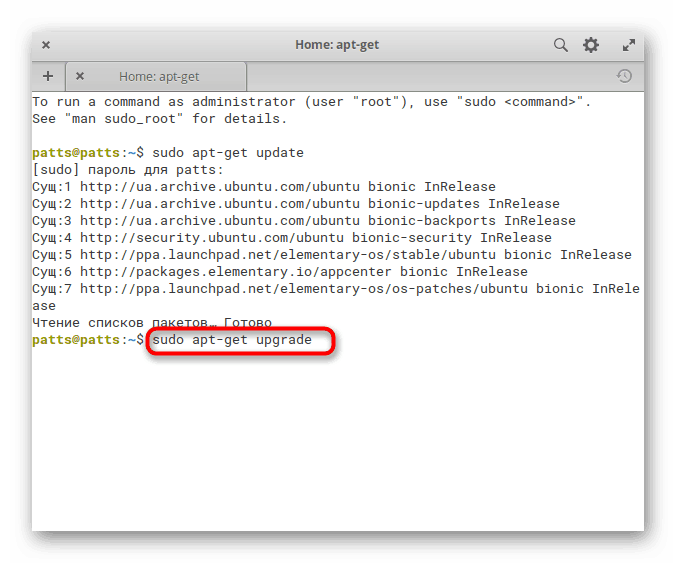The width and height of the screenshot is (676, 563).
Task: Click the Чтение списков пакетов… Готово line
Action: (x=152, y=323)
